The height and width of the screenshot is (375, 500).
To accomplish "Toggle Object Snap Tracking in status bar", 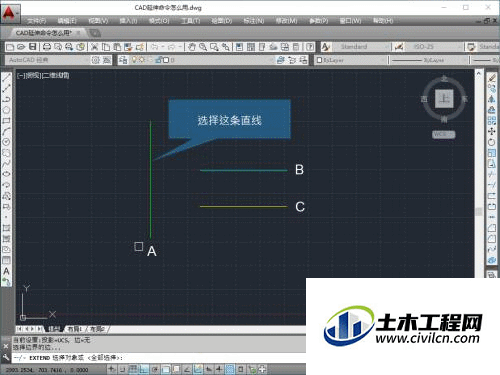I will tap(187, 369).
